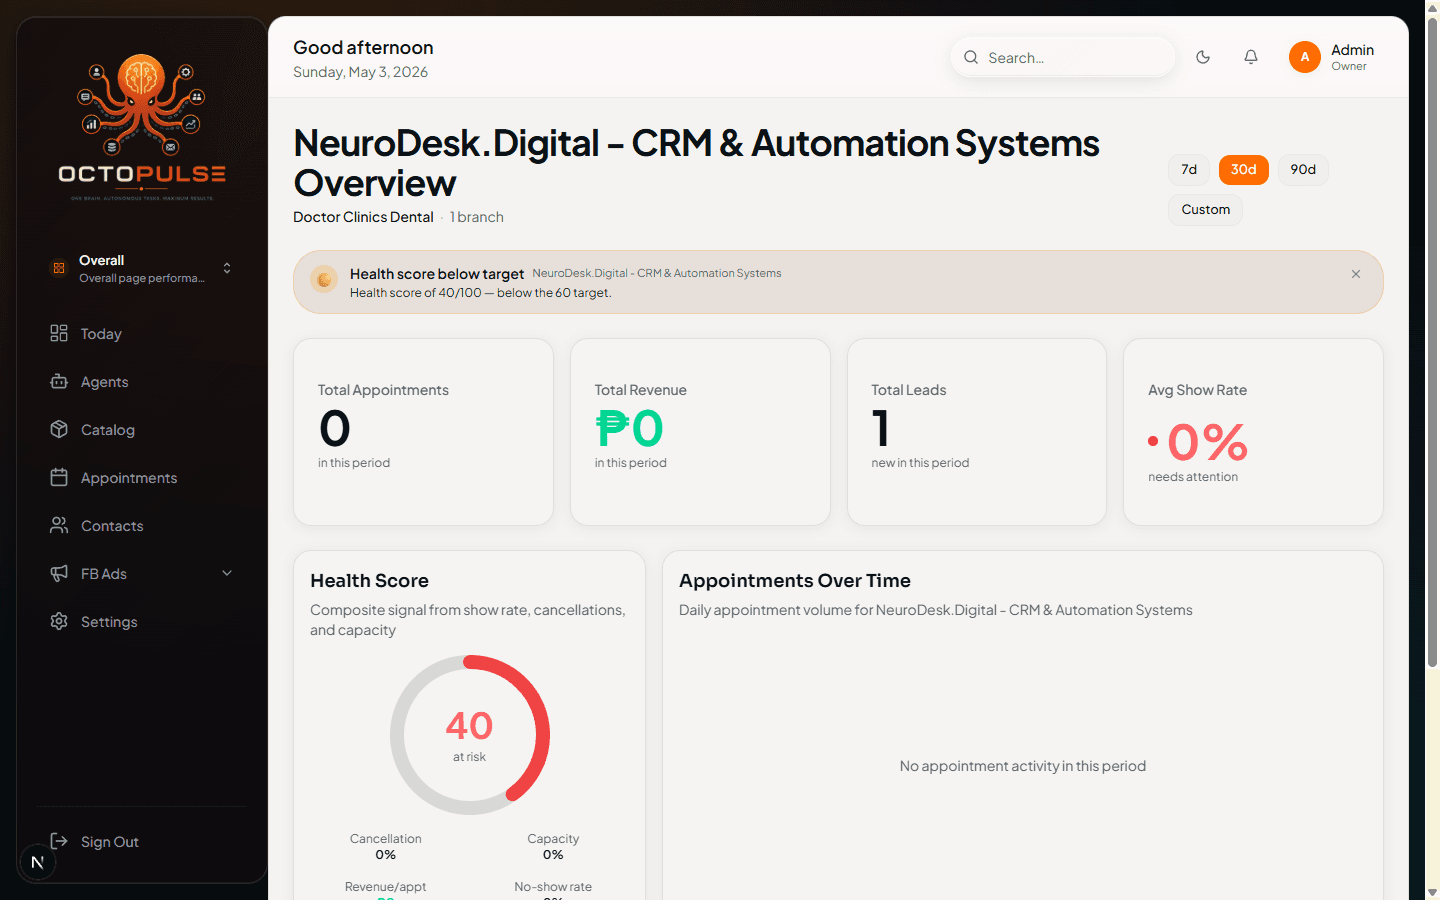Open the Total Appointments card

point(423,432)
